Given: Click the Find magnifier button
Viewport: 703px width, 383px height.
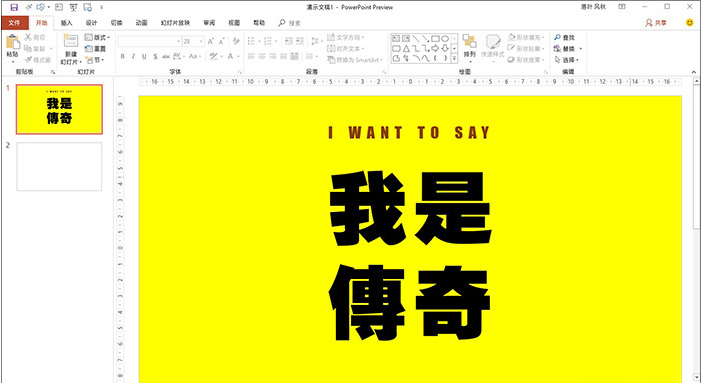Looking at the screenshot, I should tap(564, 37).
